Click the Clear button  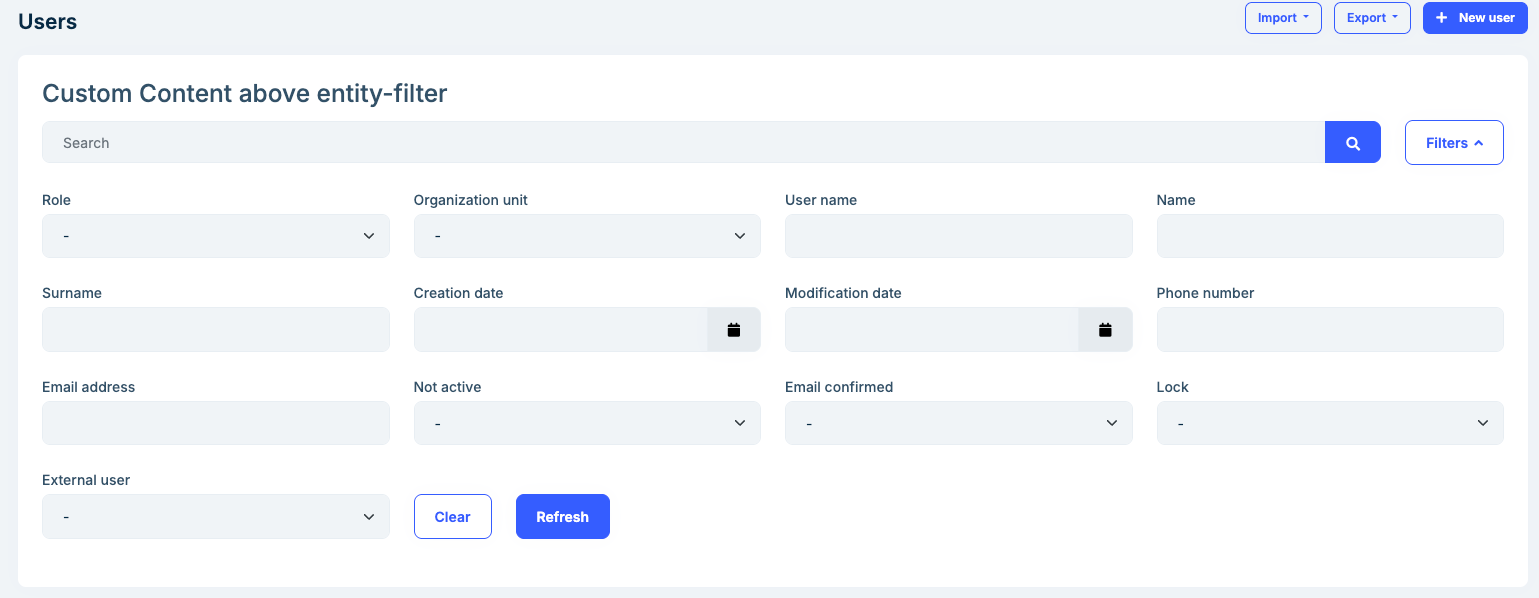pos(452,516)
